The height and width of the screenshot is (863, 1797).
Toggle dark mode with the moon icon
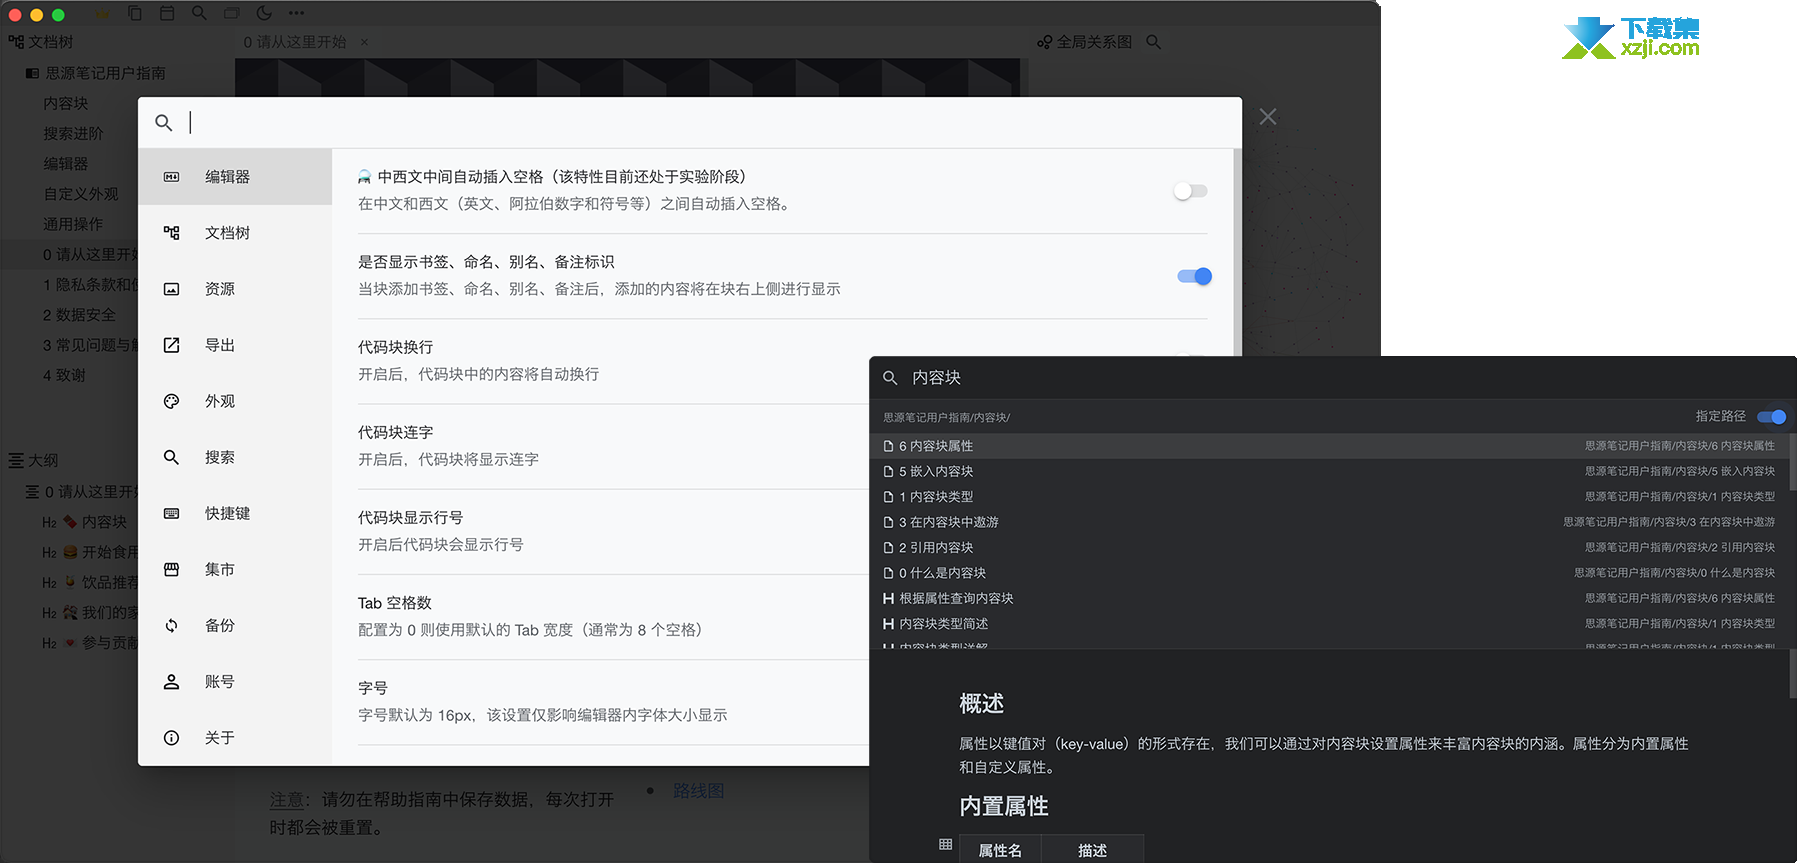264,13
